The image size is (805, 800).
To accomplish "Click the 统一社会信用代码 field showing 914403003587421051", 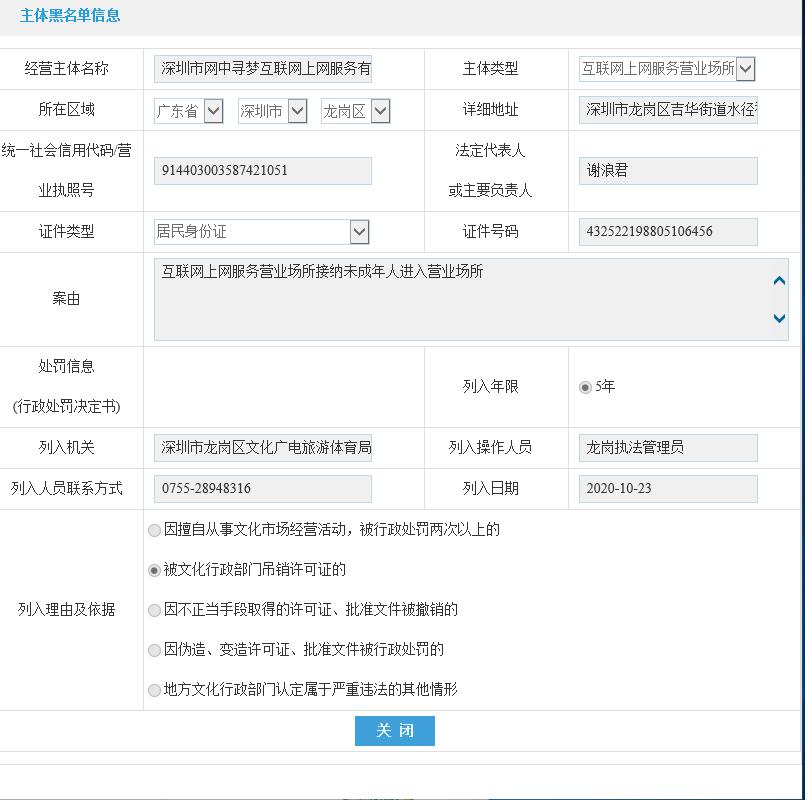I will point(262,171).
